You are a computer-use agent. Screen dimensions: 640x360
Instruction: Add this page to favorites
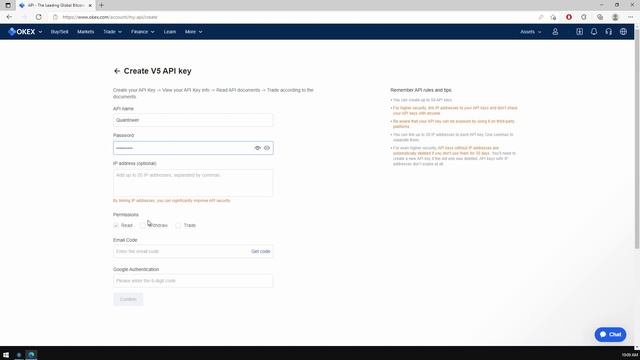point(553,17)
